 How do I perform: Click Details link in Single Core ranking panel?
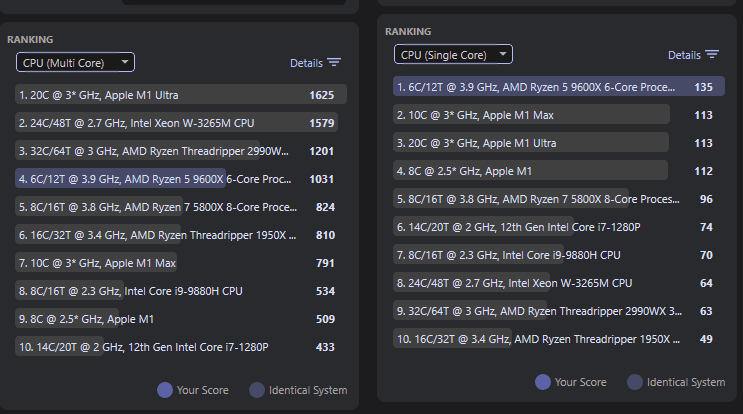[x=684, y=55]
